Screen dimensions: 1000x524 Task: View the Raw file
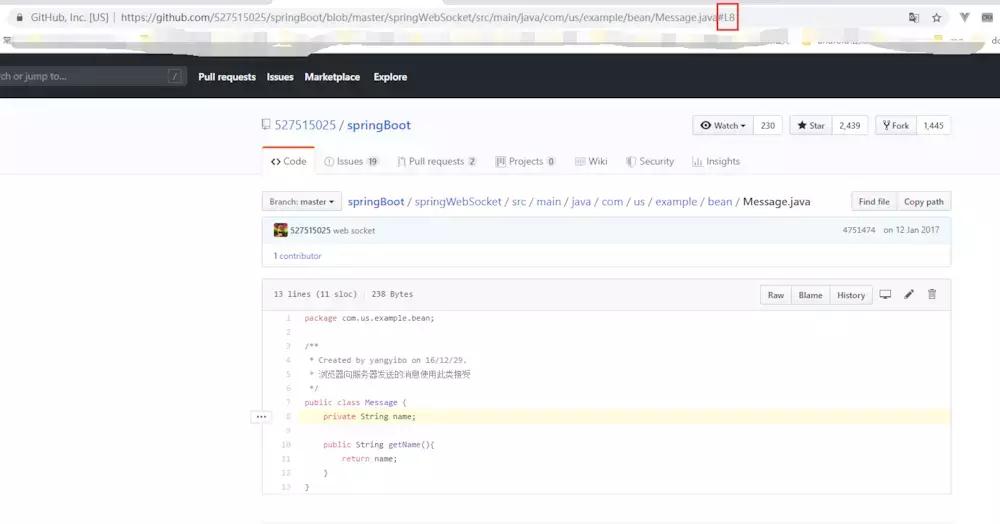pos(776,295)
